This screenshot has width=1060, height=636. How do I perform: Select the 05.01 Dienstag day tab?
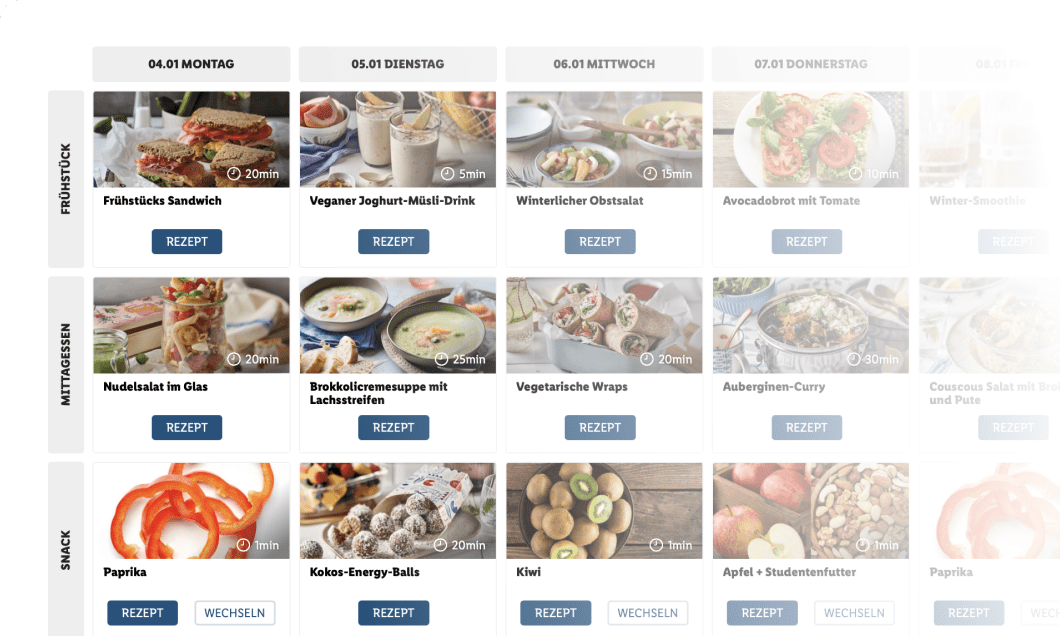(x=398, y=64)
